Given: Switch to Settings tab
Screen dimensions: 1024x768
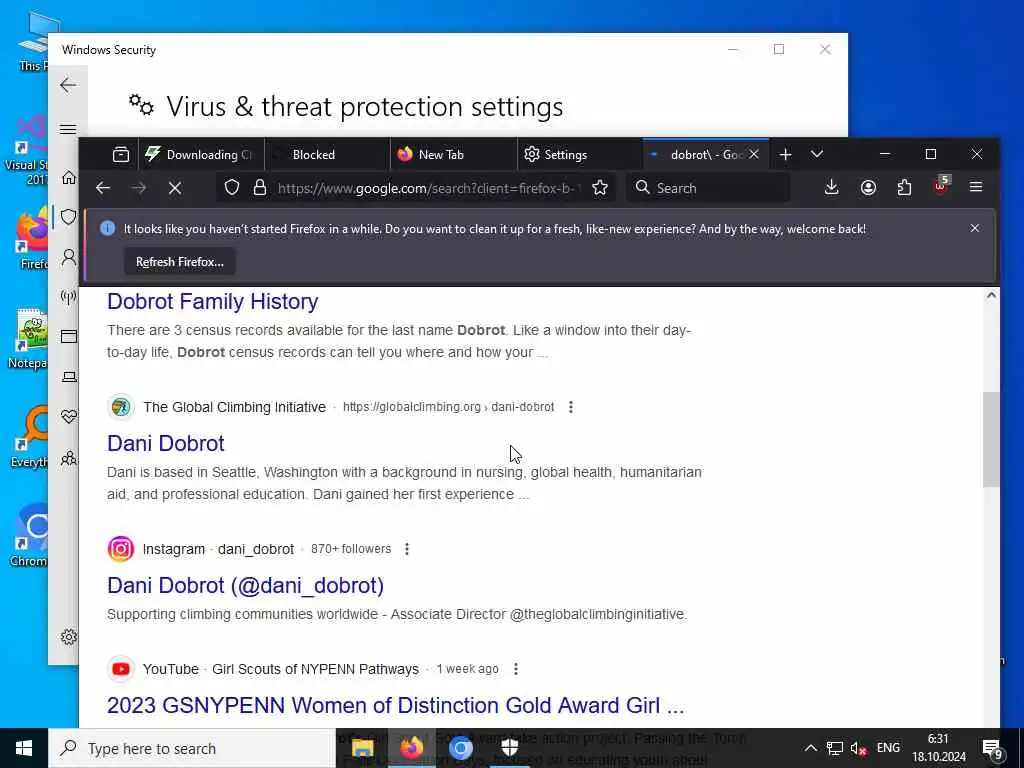Looking at the screenshot, I should [x=580, y=155].
